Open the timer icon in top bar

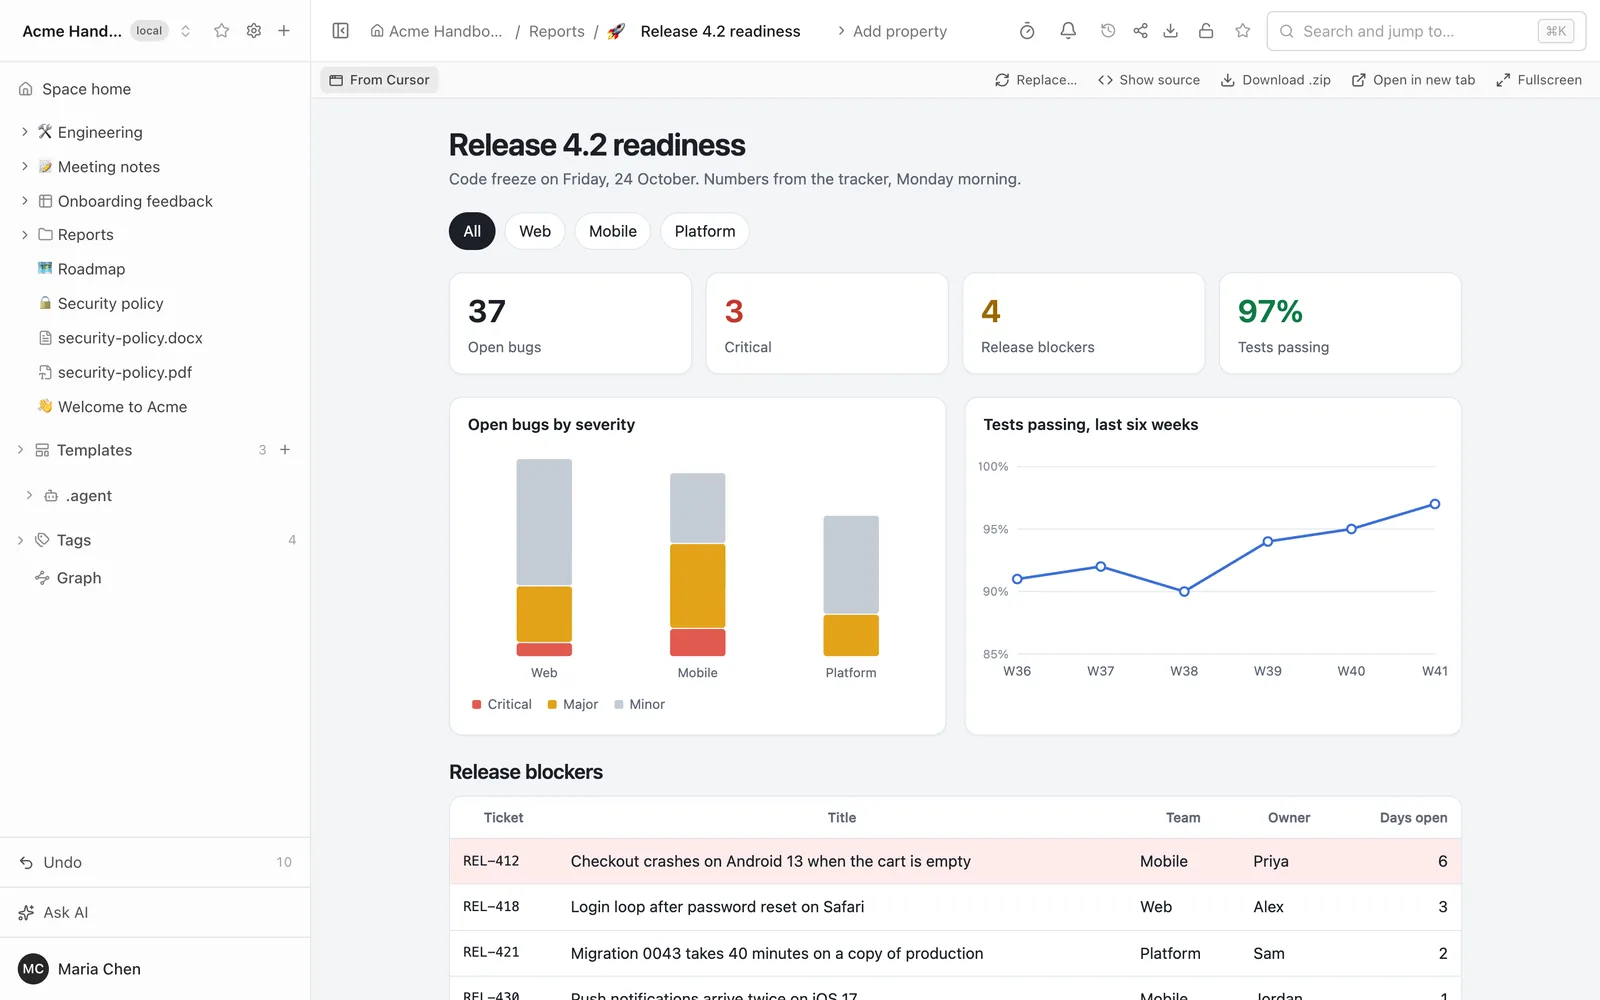tap(1027, 31)
